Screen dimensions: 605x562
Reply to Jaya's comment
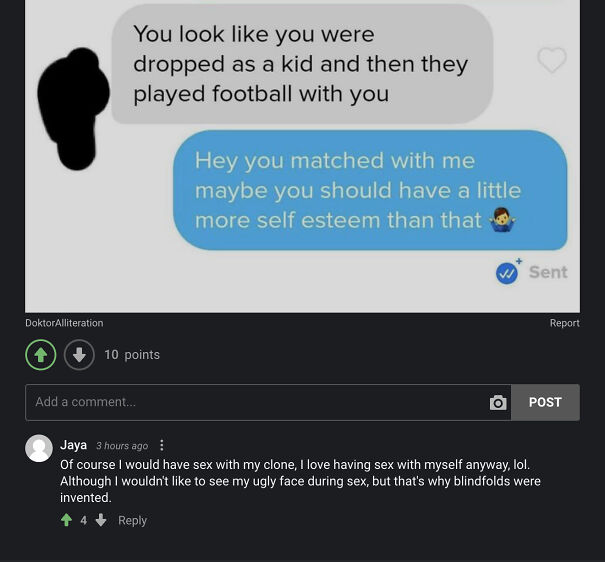[x=132, y=520]
